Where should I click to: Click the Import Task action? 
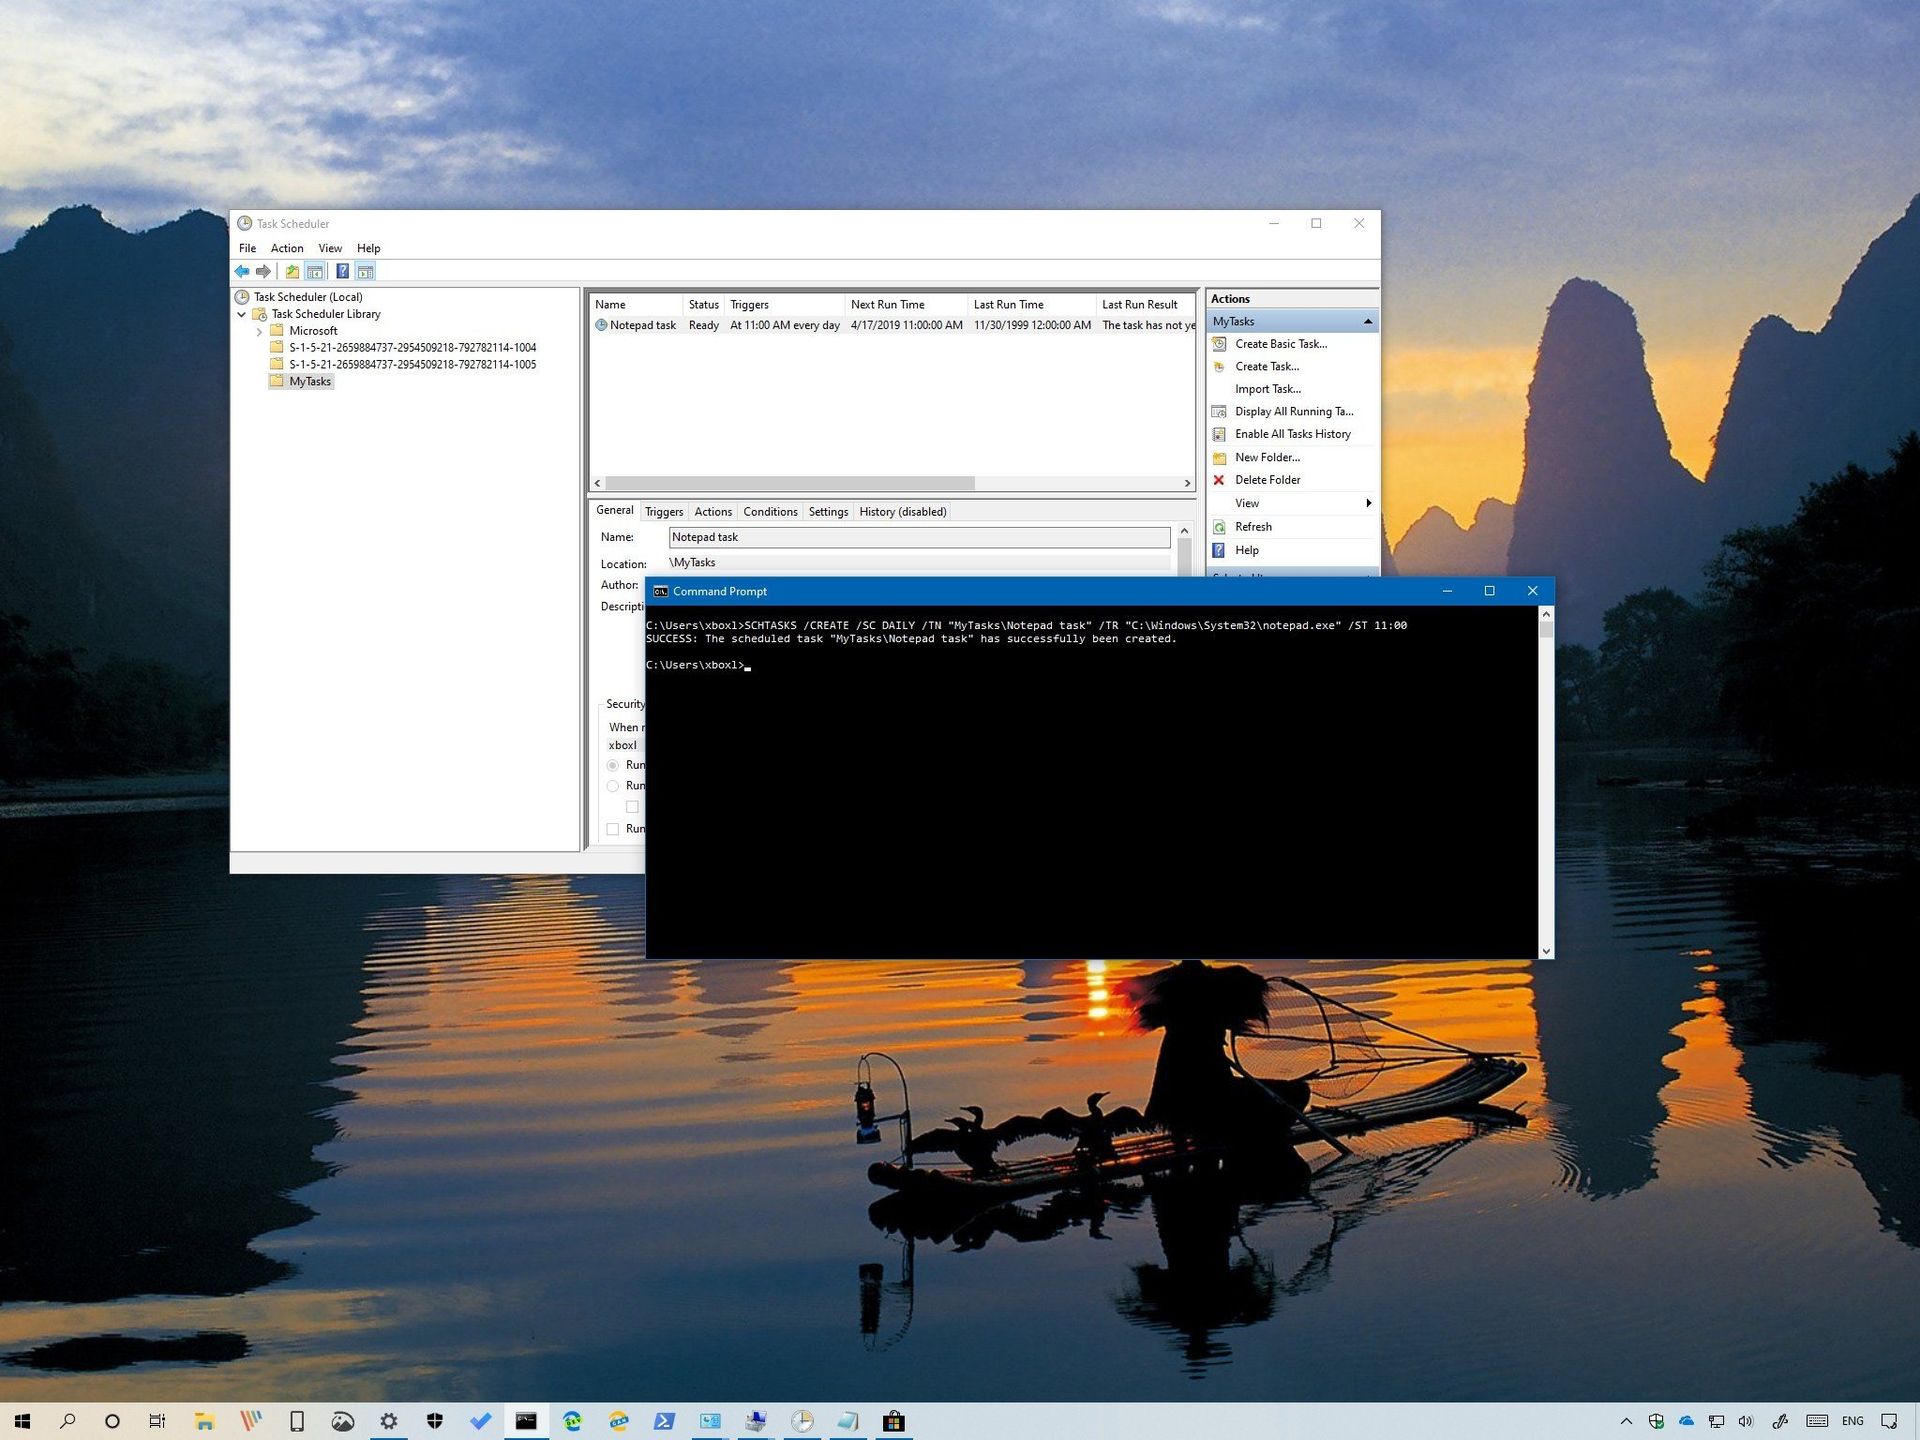point(1267,389)
